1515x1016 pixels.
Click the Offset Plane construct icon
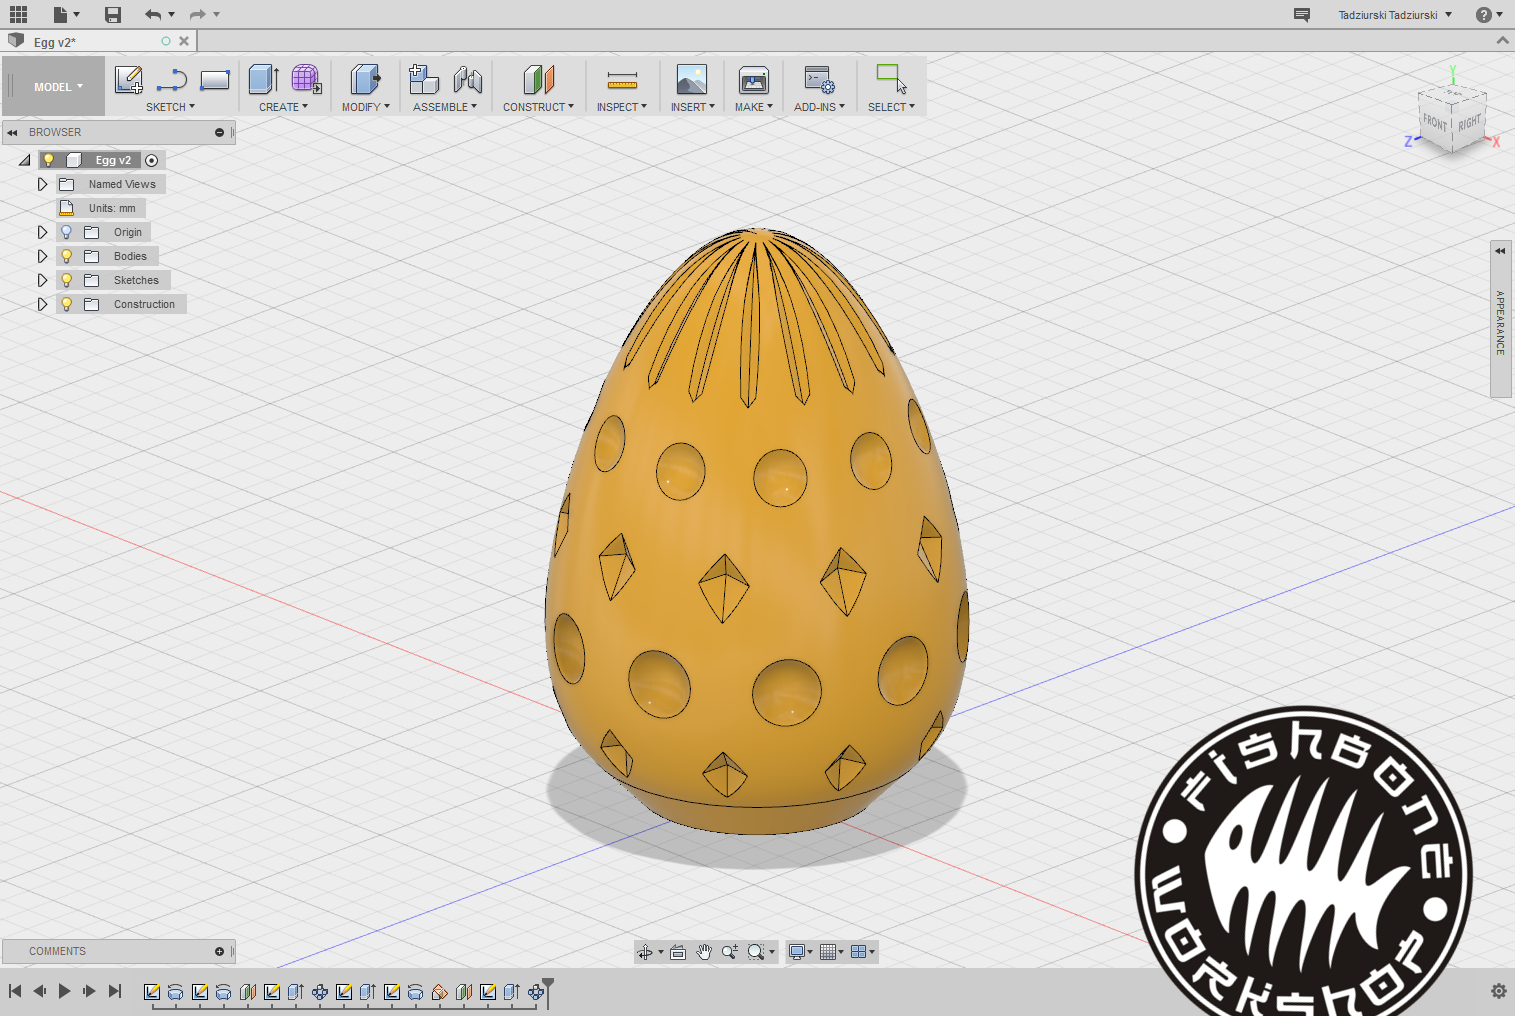(539, 80)
